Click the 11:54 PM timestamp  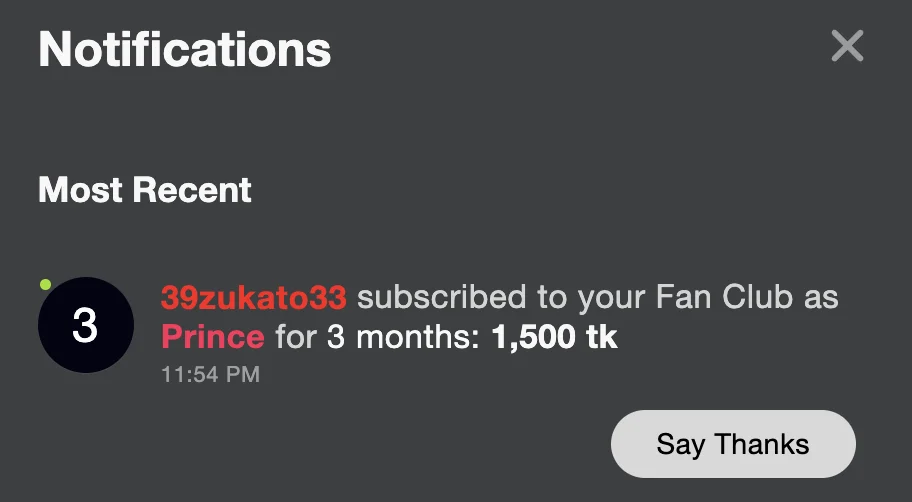pos(210,375)
